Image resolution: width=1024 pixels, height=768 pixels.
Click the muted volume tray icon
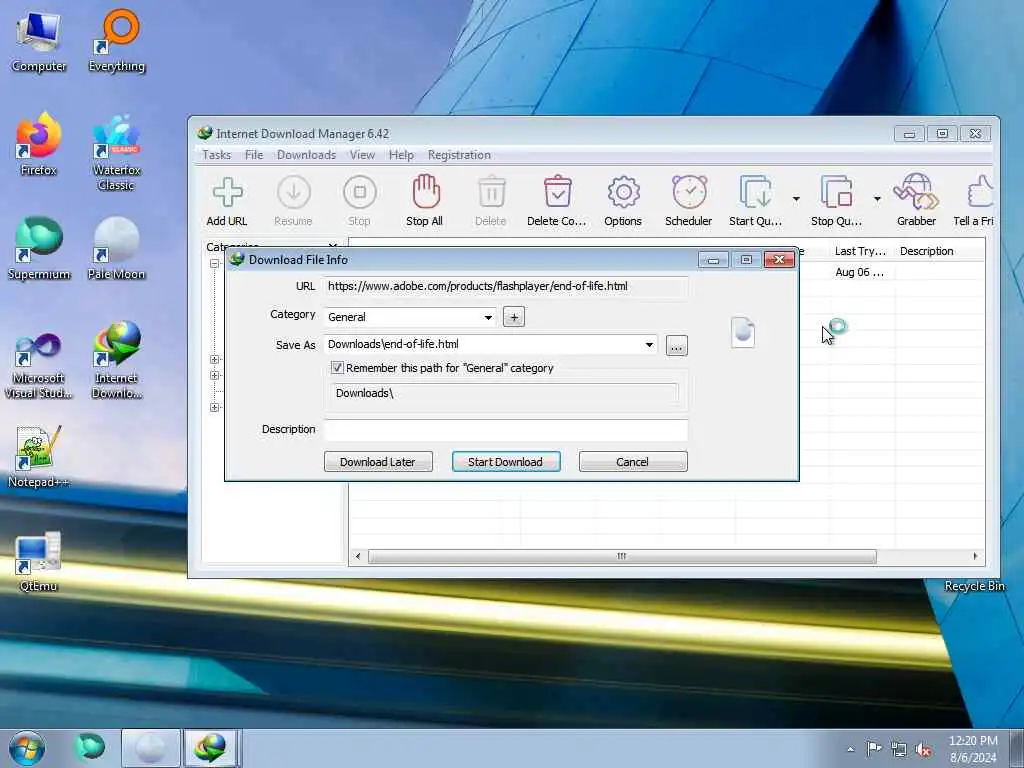[x=923, y=749]
